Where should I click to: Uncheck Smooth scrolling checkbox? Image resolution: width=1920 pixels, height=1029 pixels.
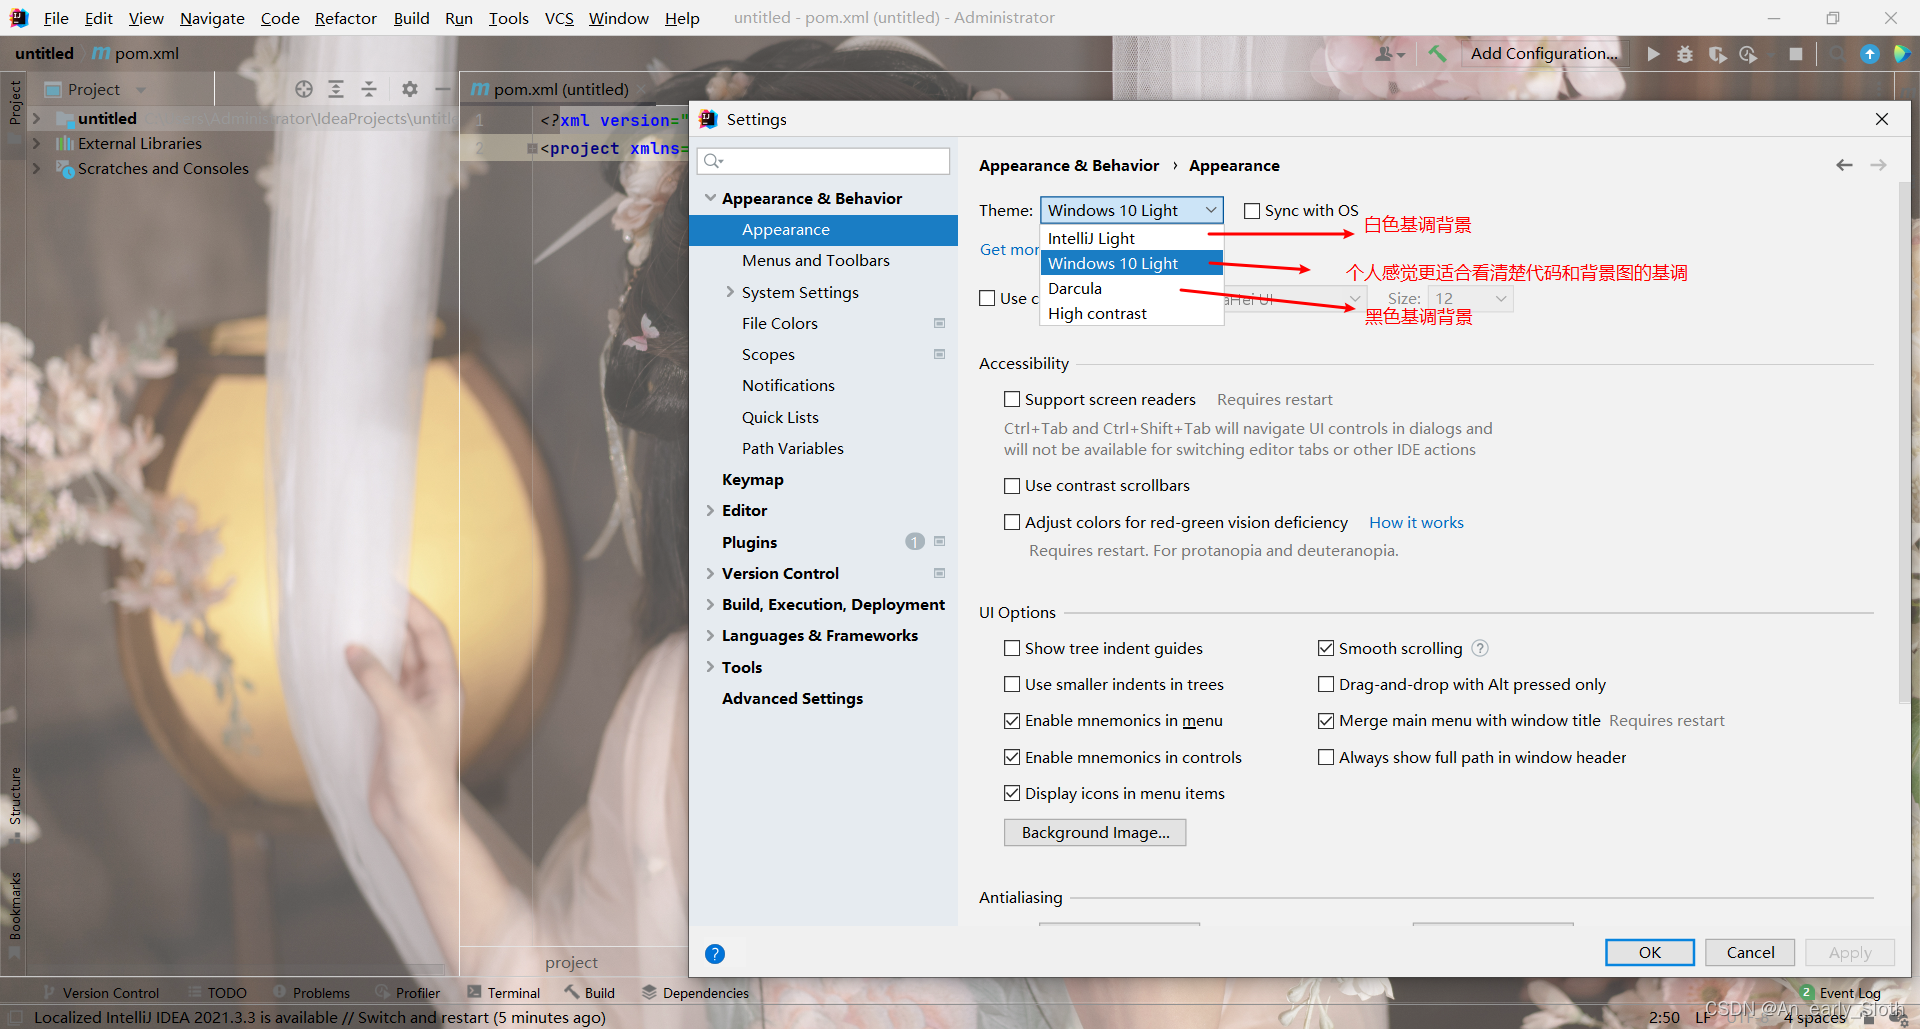(1326, 648)
